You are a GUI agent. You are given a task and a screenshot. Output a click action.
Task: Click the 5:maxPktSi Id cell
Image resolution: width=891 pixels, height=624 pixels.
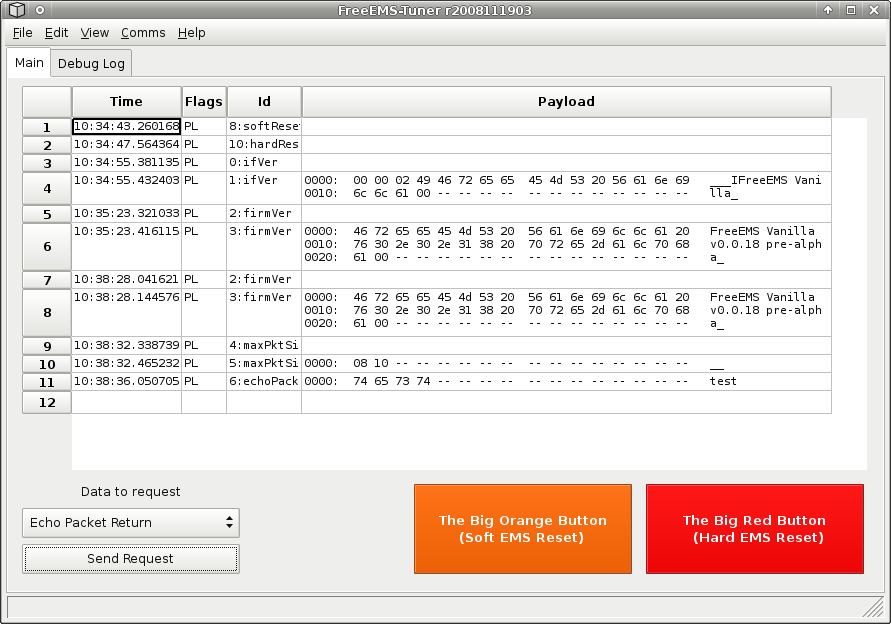[x=264, y=364]
